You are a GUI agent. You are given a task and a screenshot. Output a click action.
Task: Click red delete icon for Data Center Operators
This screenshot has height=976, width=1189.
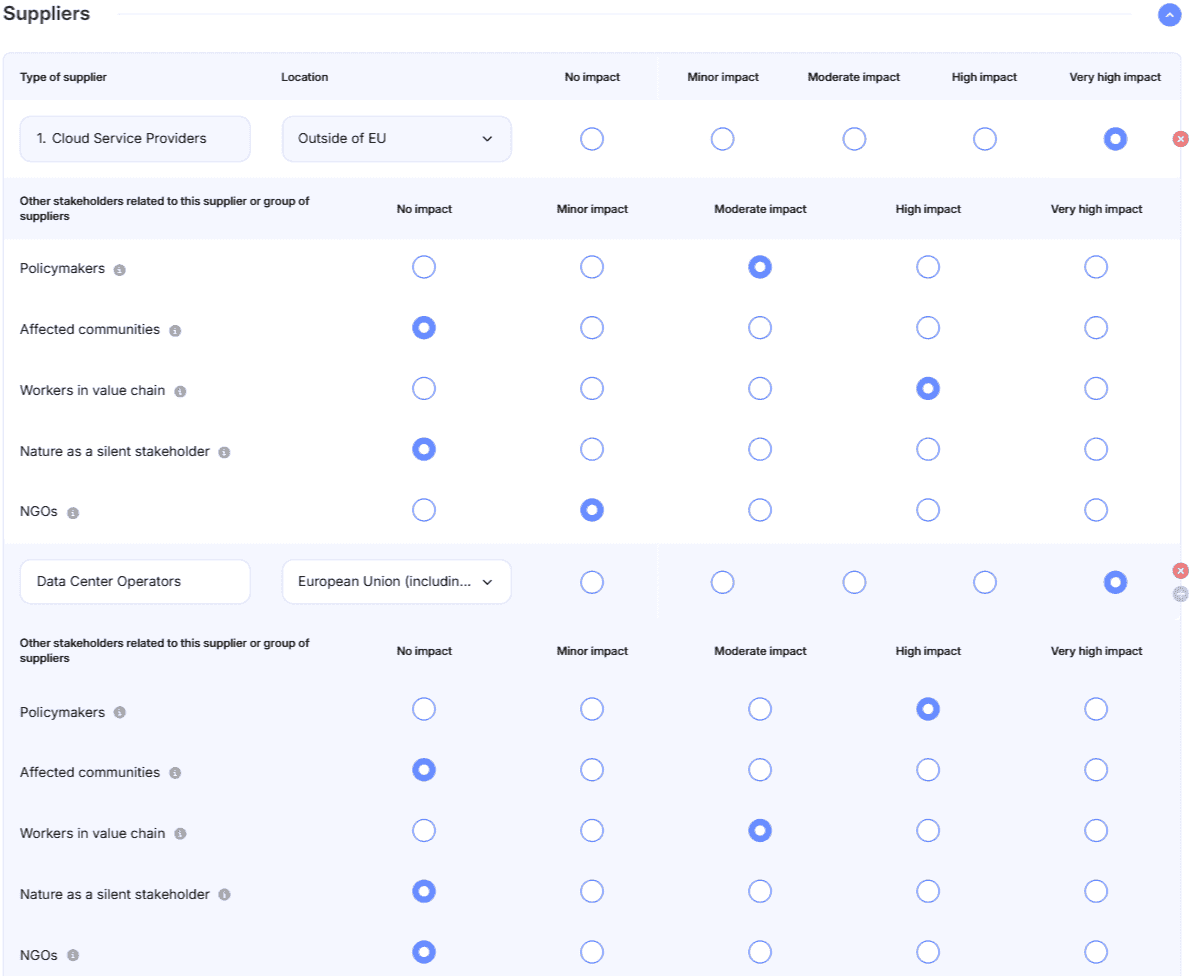coord(1180,571)
